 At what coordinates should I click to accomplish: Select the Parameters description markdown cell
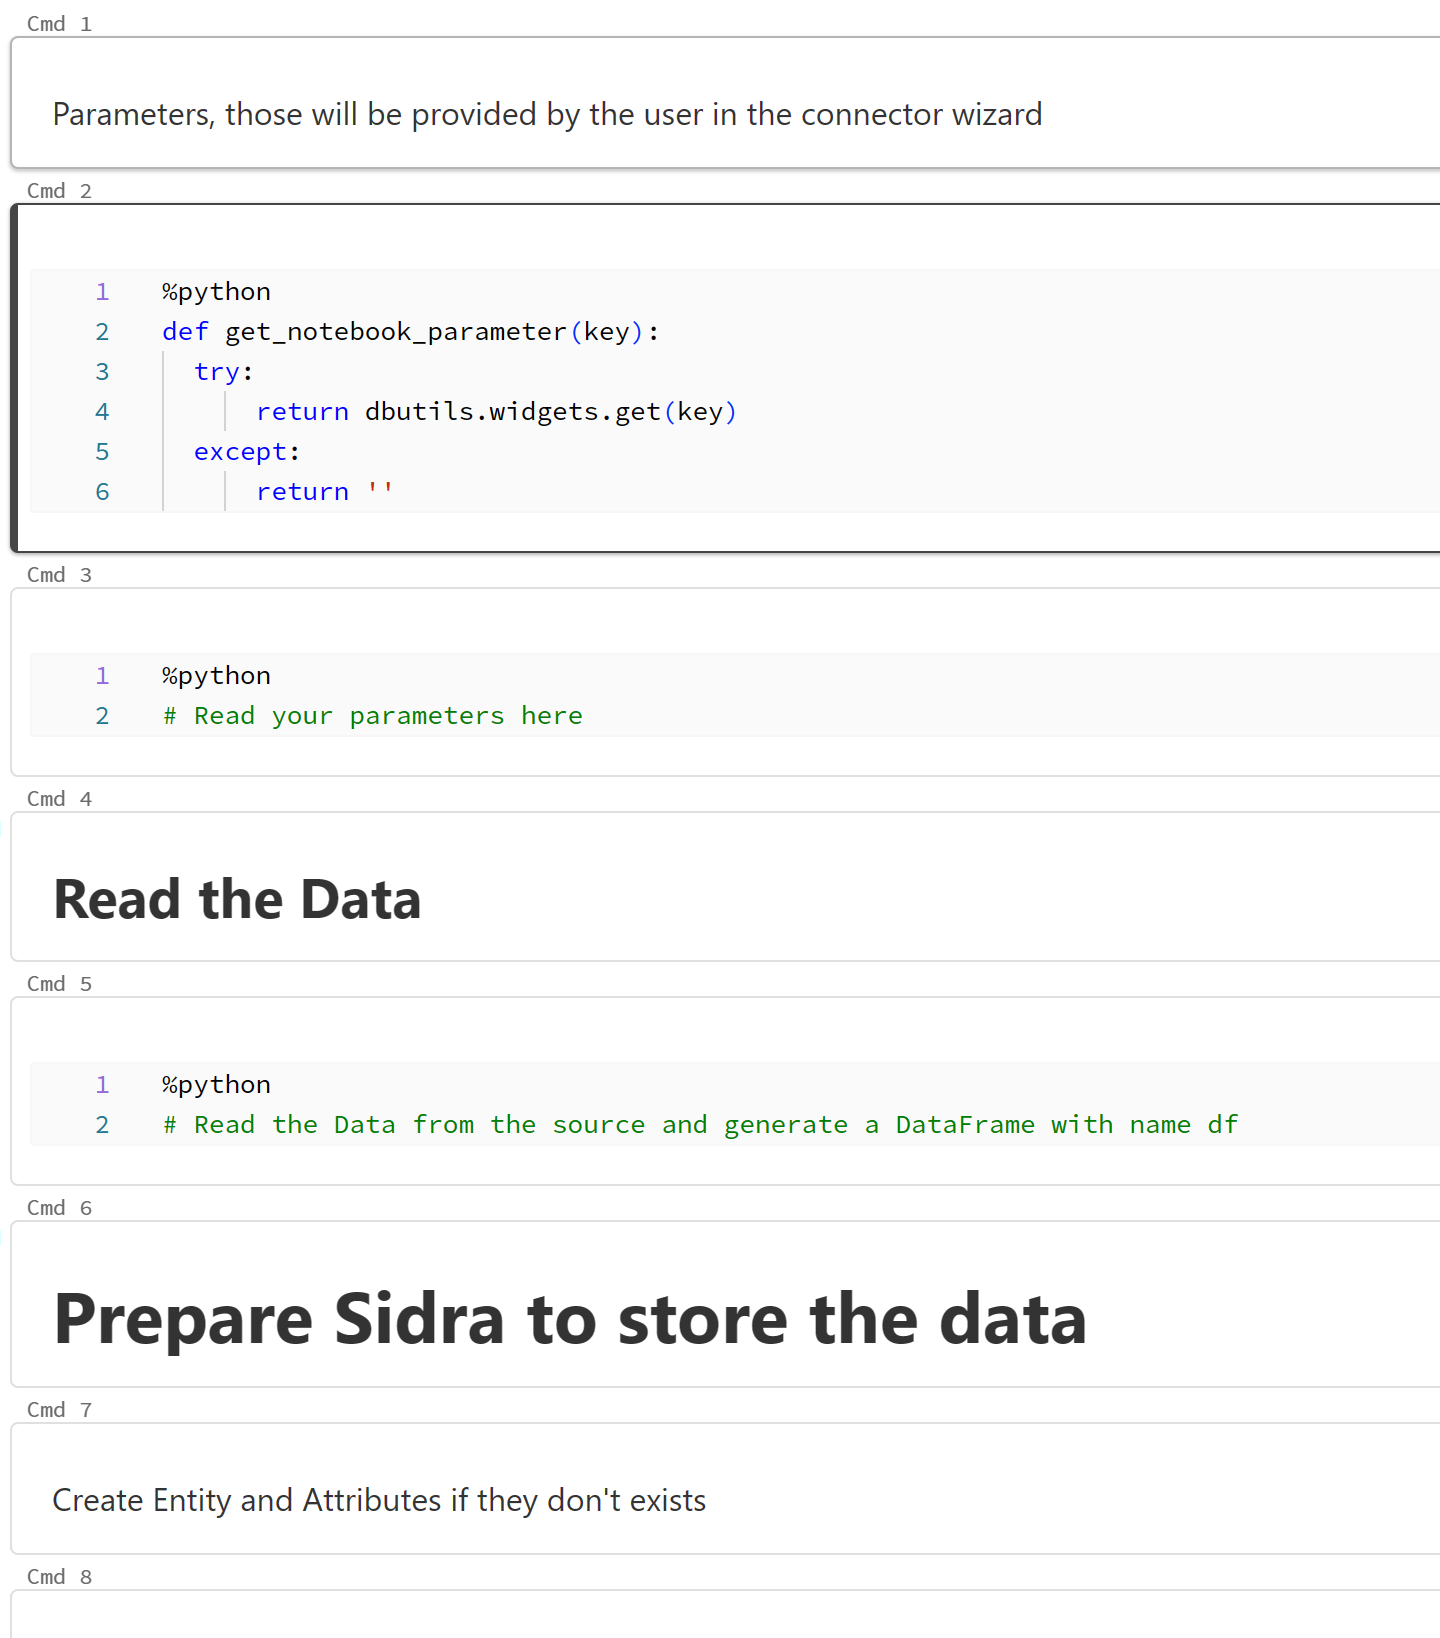[x=547, y=115]
